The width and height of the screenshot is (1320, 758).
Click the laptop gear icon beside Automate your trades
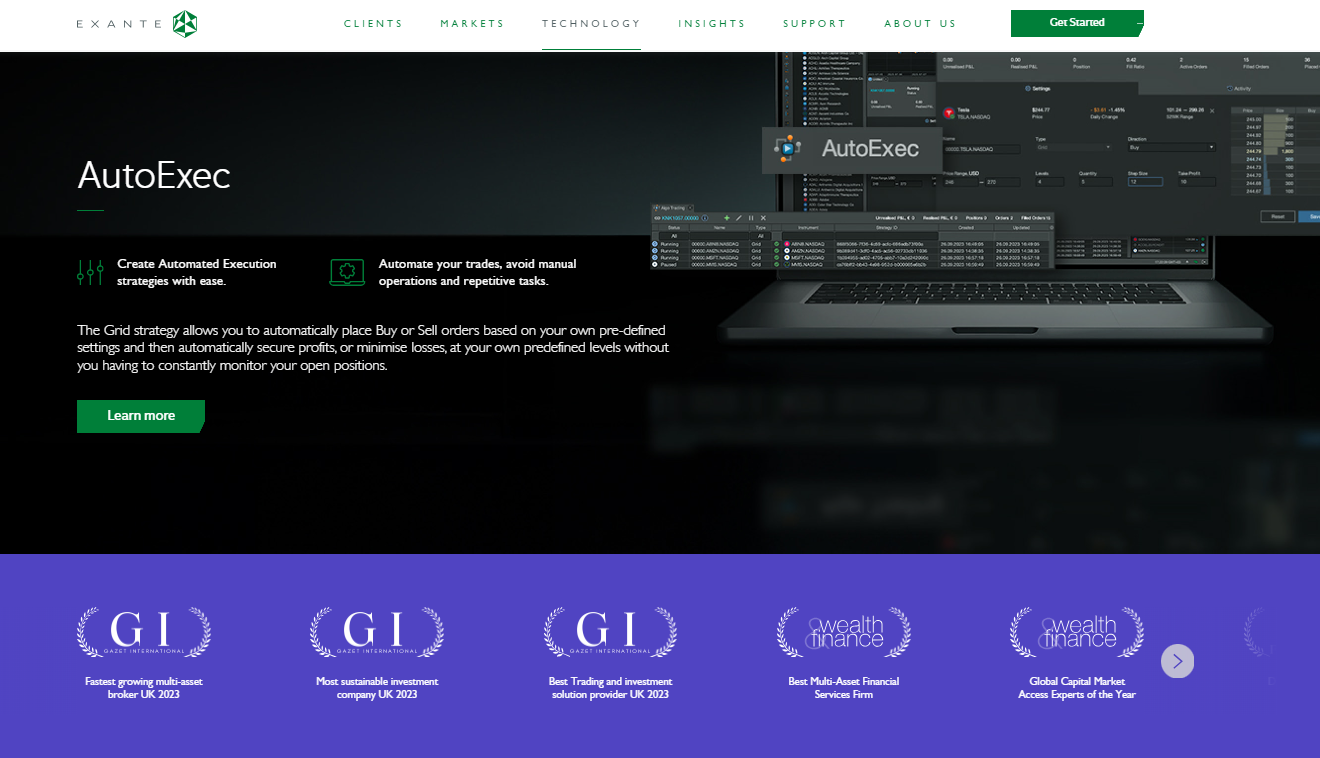click(347, 272)
